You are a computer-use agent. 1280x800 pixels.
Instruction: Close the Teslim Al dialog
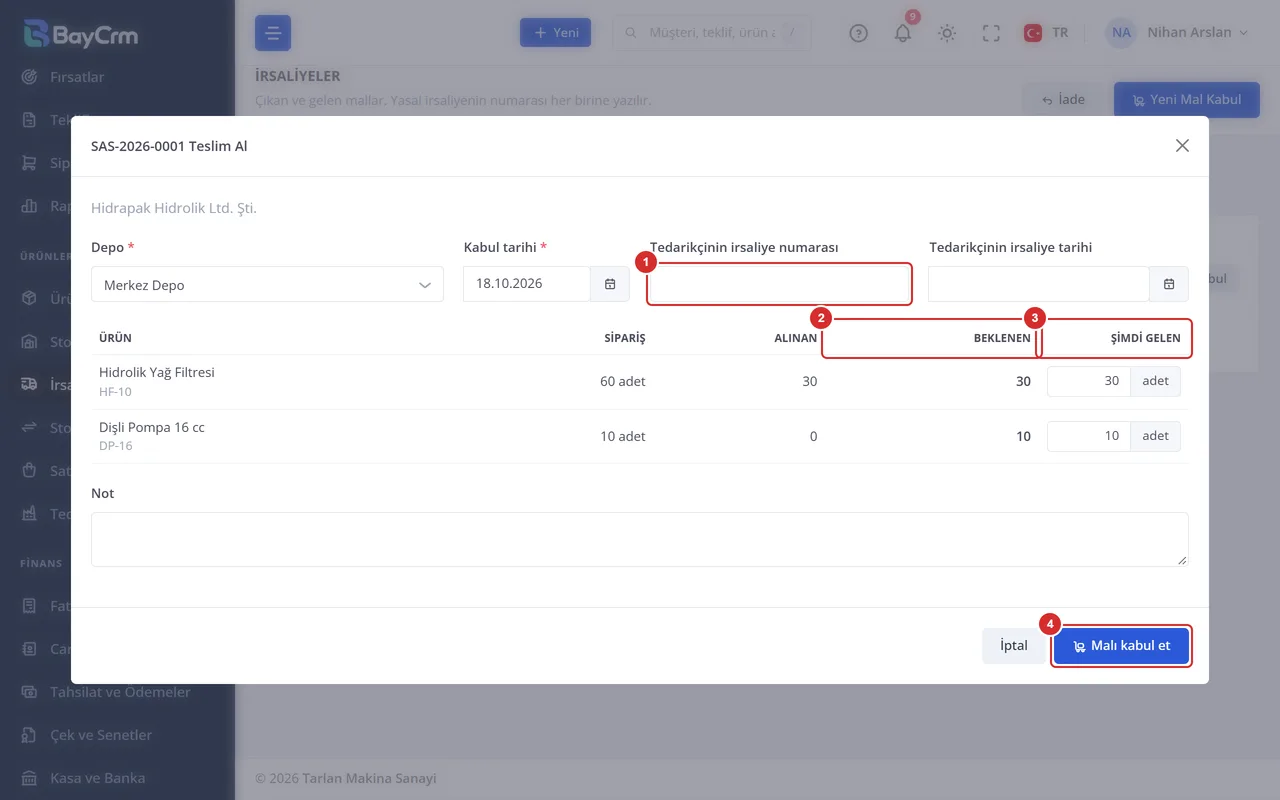(1182, 146)
